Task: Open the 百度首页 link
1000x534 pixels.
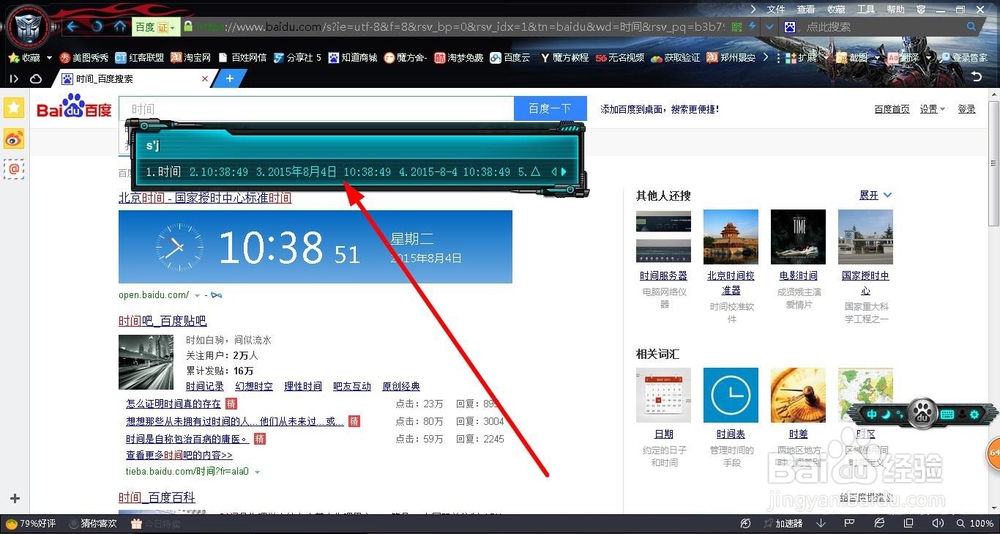Action: (892, 109)
